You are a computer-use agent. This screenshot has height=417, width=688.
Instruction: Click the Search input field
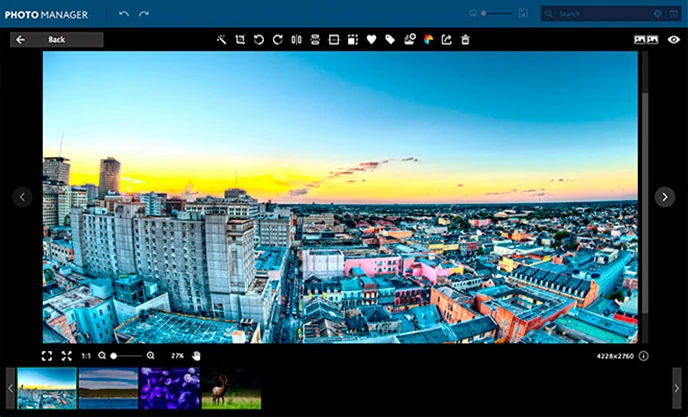coord(603,14)
